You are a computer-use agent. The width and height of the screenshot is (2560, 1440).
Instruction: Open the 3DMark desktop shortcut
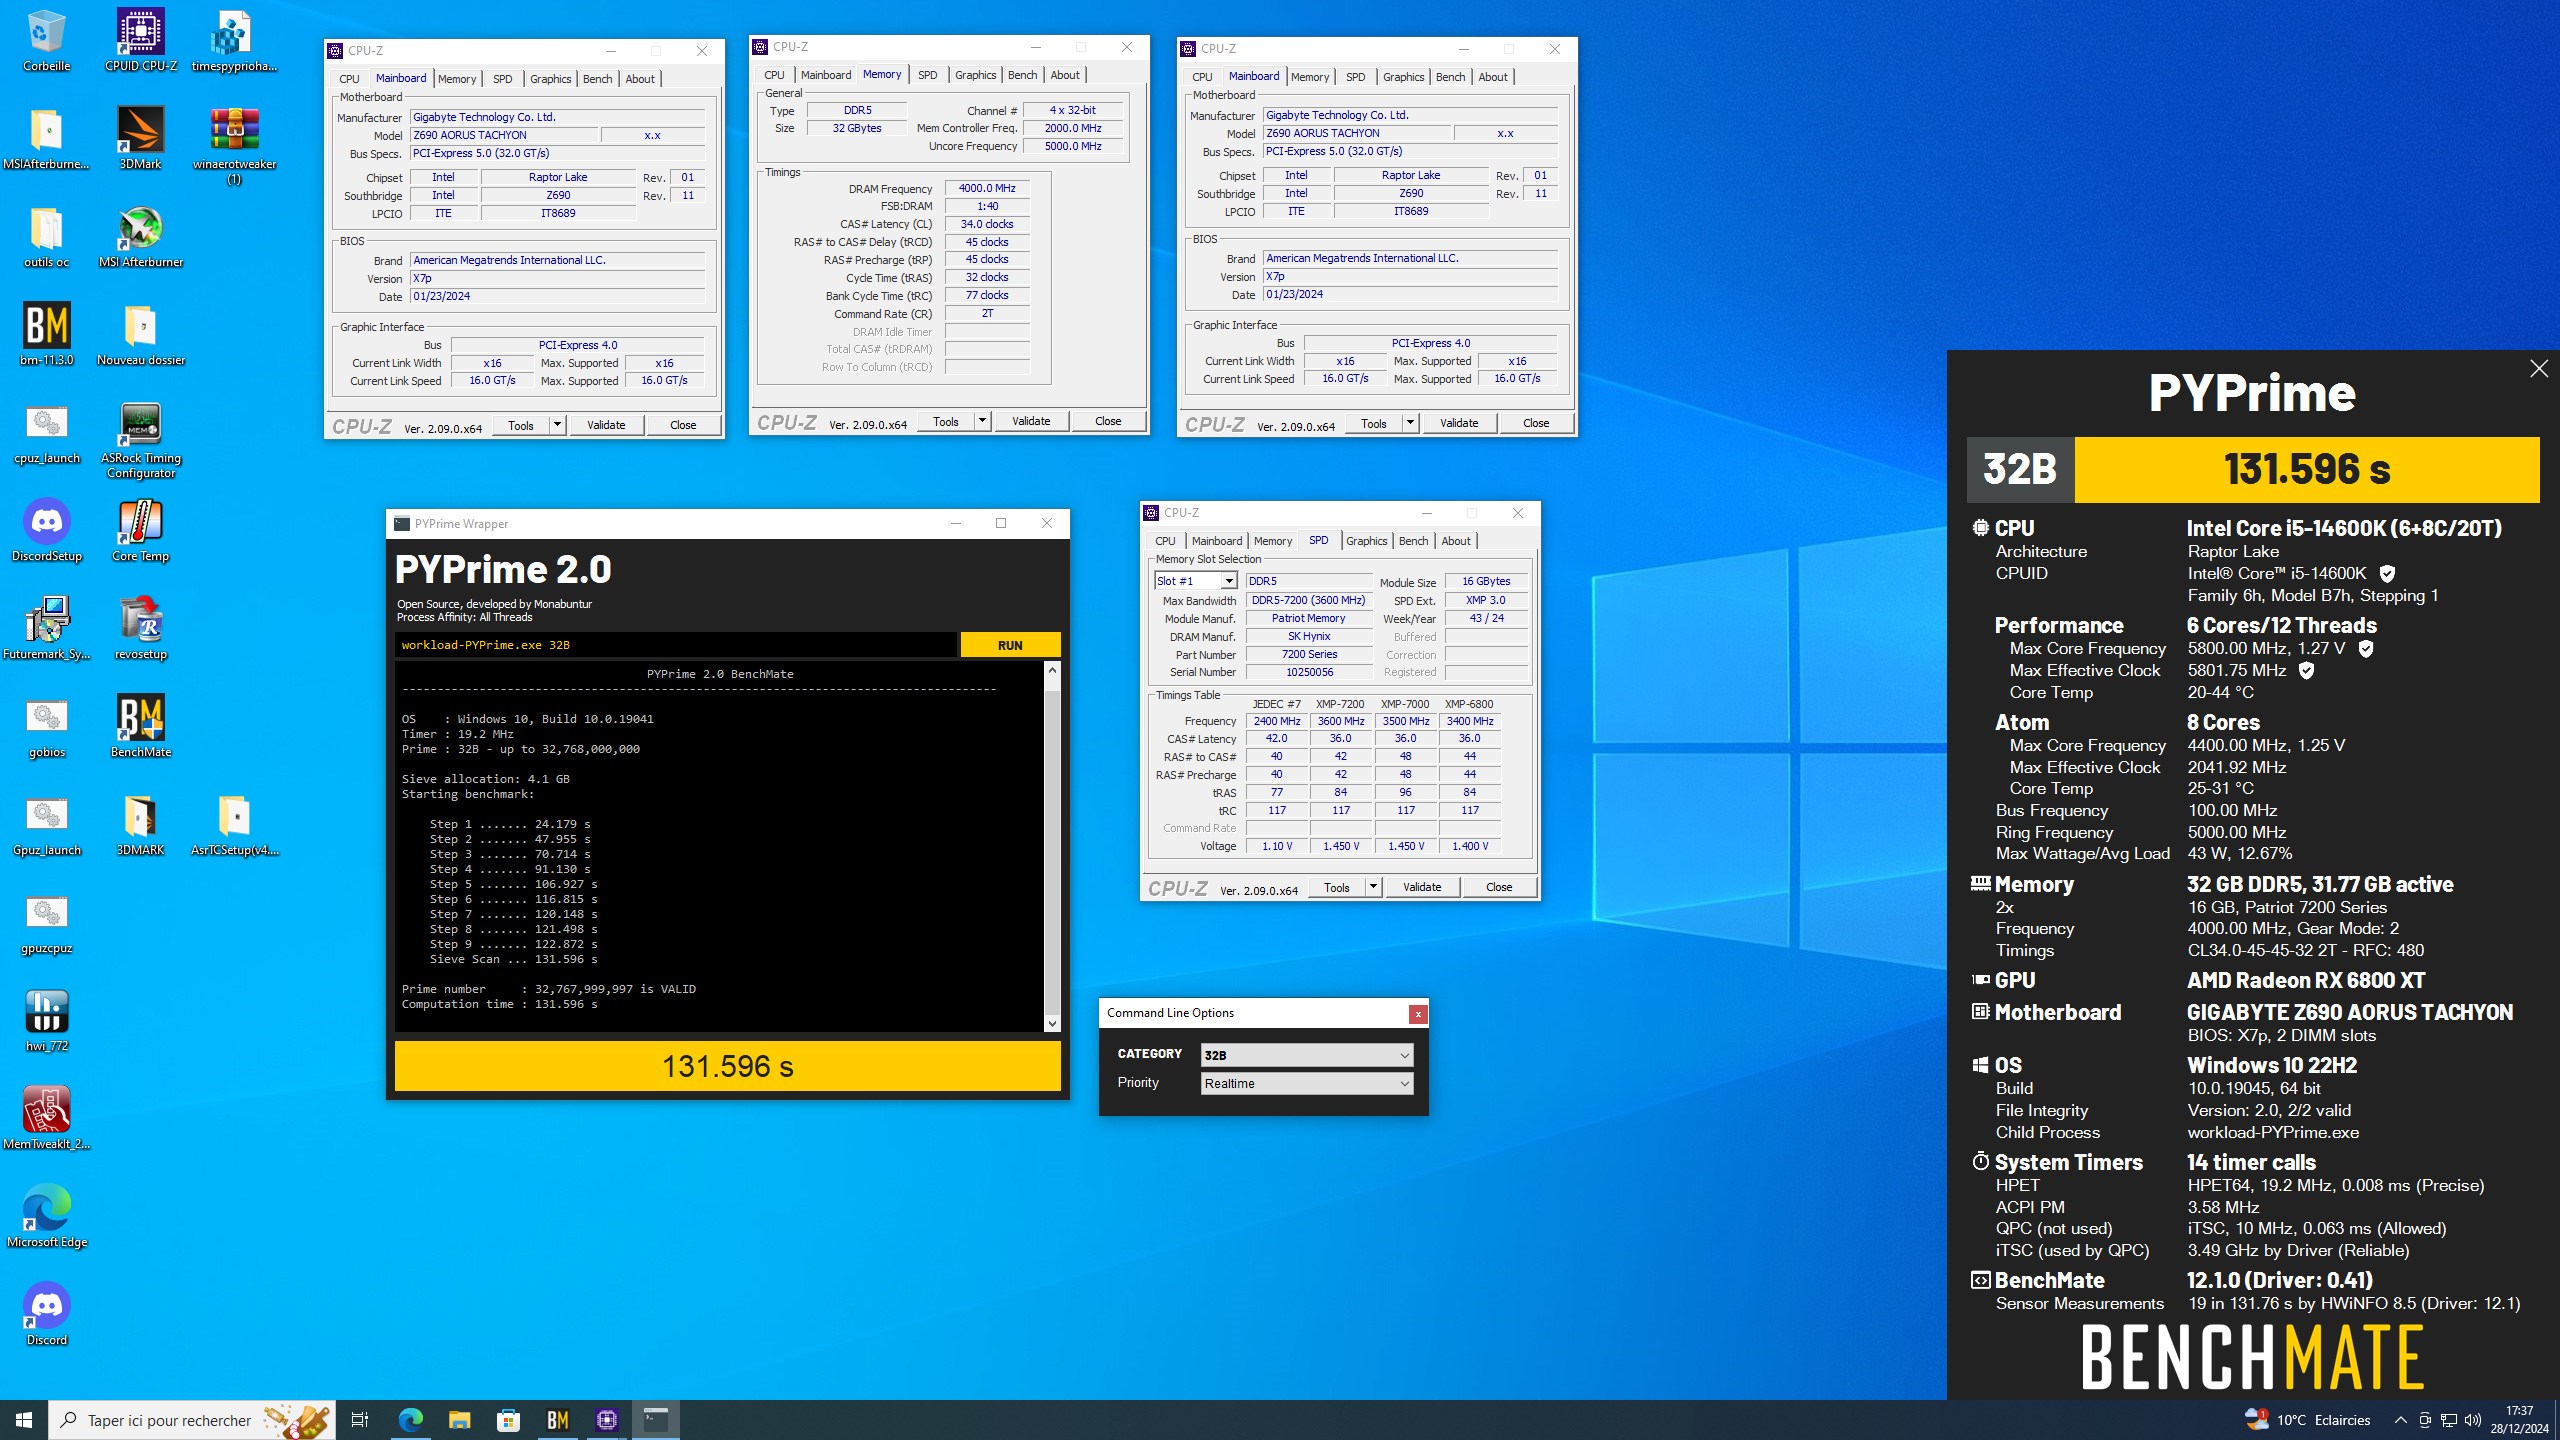click(x=140, y=138)
